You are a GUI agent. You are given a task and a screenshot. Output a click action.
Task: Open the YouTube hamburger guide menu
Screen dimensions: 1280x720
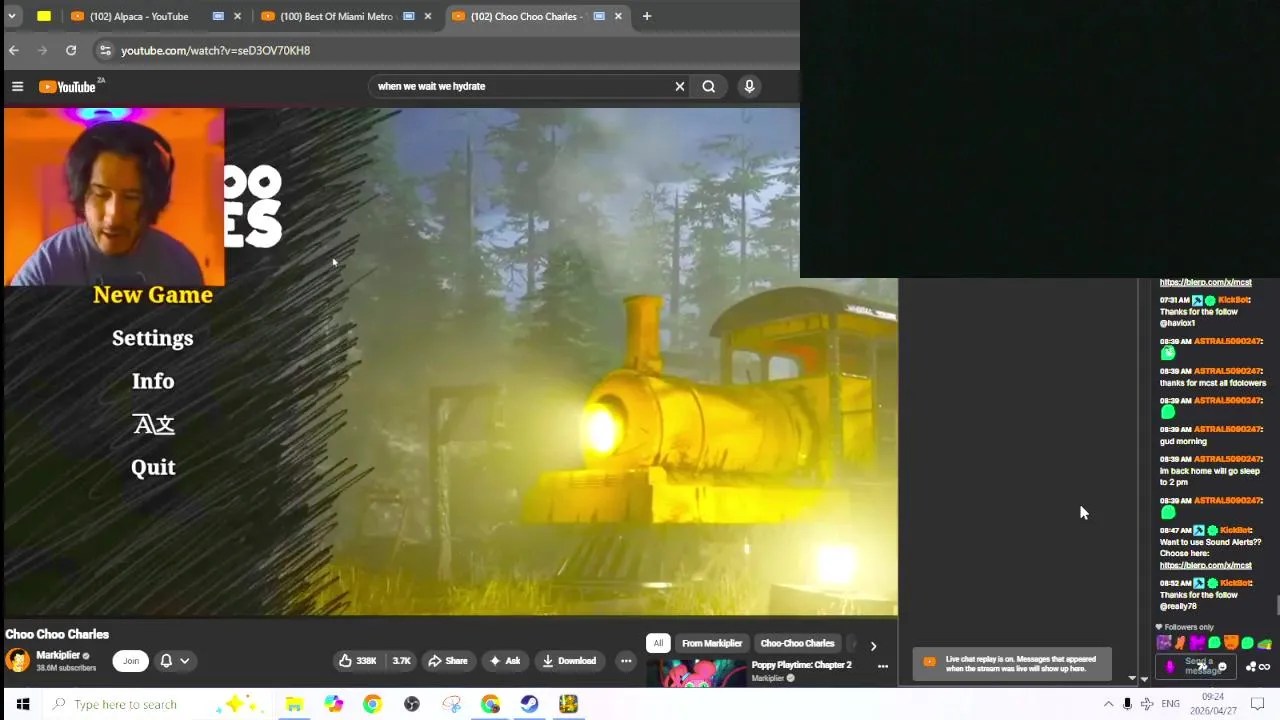coord(17,87)
